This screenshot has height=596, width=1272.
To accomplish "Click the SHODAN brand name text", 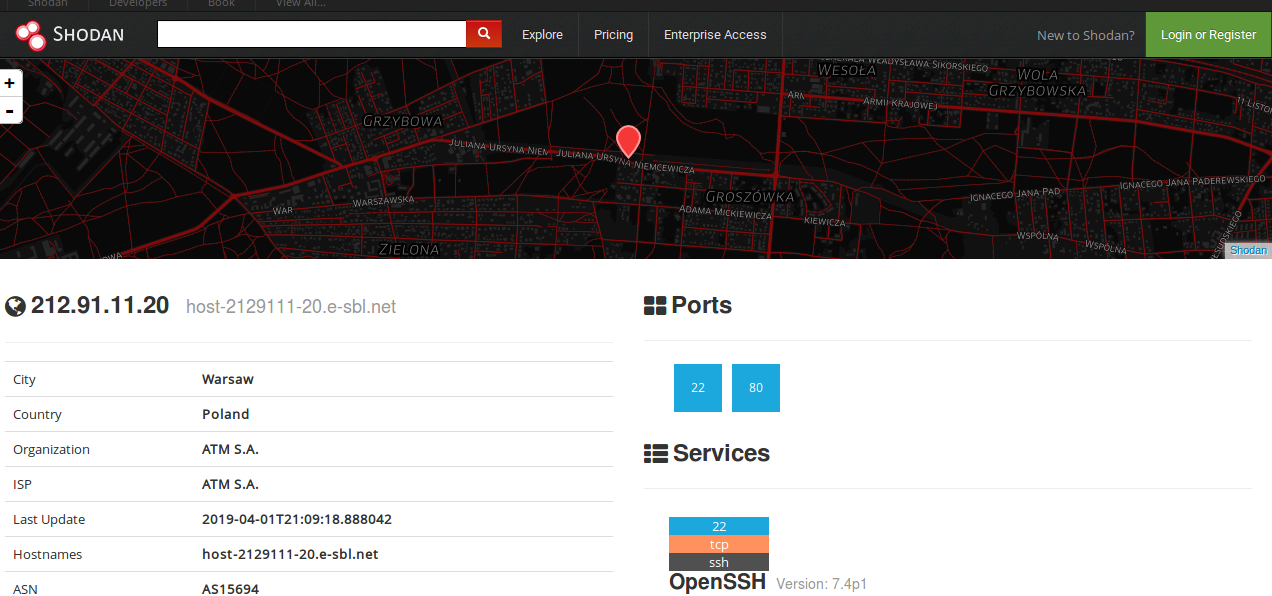I will [88, 35].
